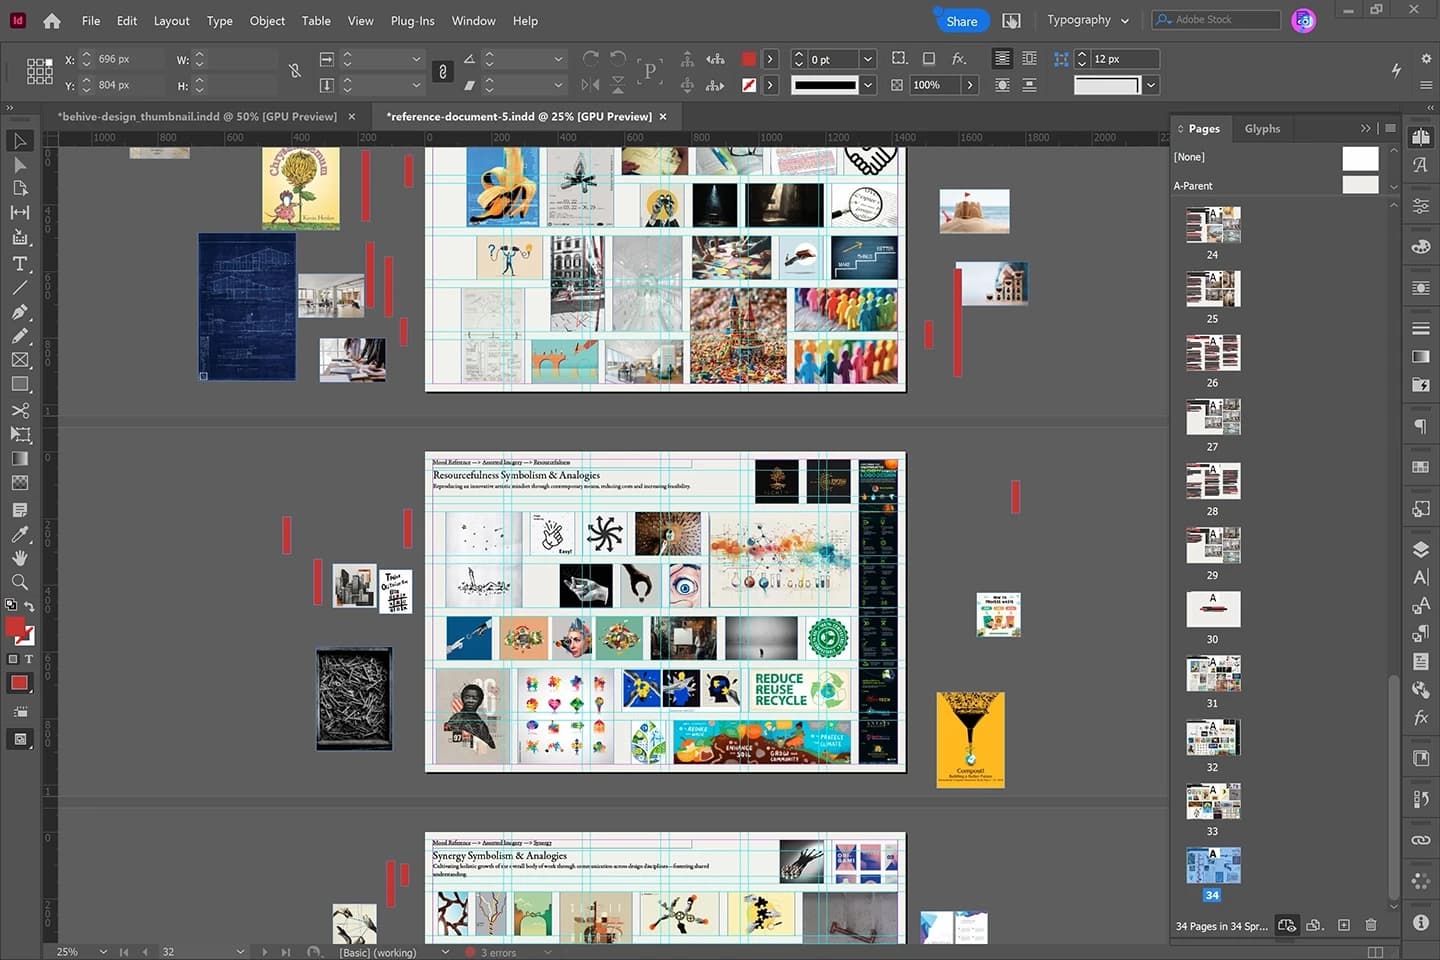Open the opacity percentage arrow

tap(970, 85)
